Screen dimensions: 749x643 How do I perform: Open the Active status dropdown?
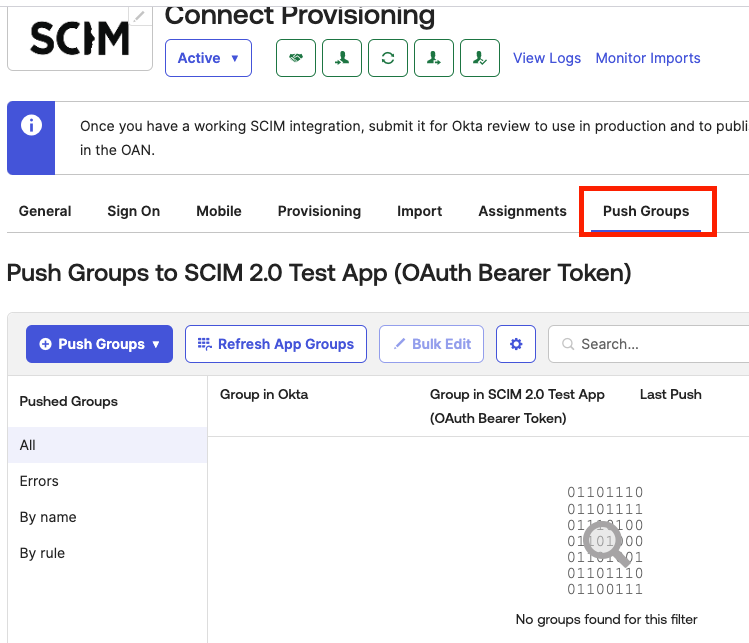208,58
